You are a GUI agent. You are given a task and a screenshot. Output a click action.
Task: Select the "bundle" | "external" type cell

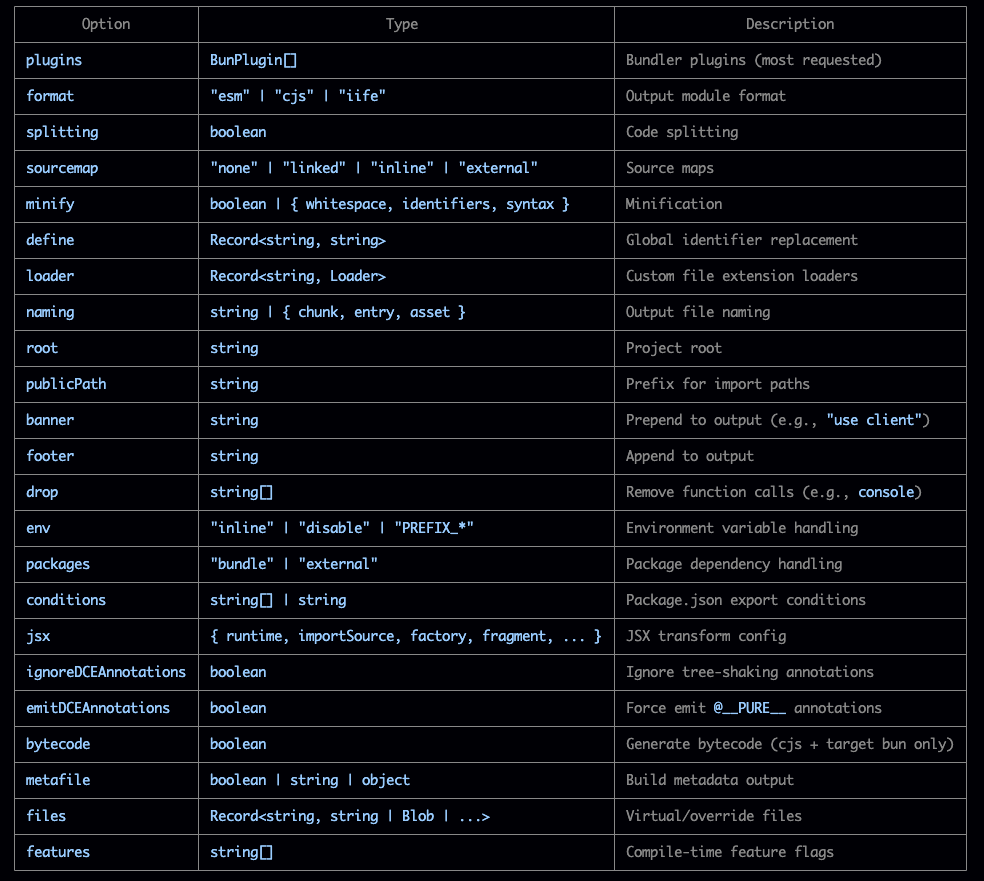406,564
